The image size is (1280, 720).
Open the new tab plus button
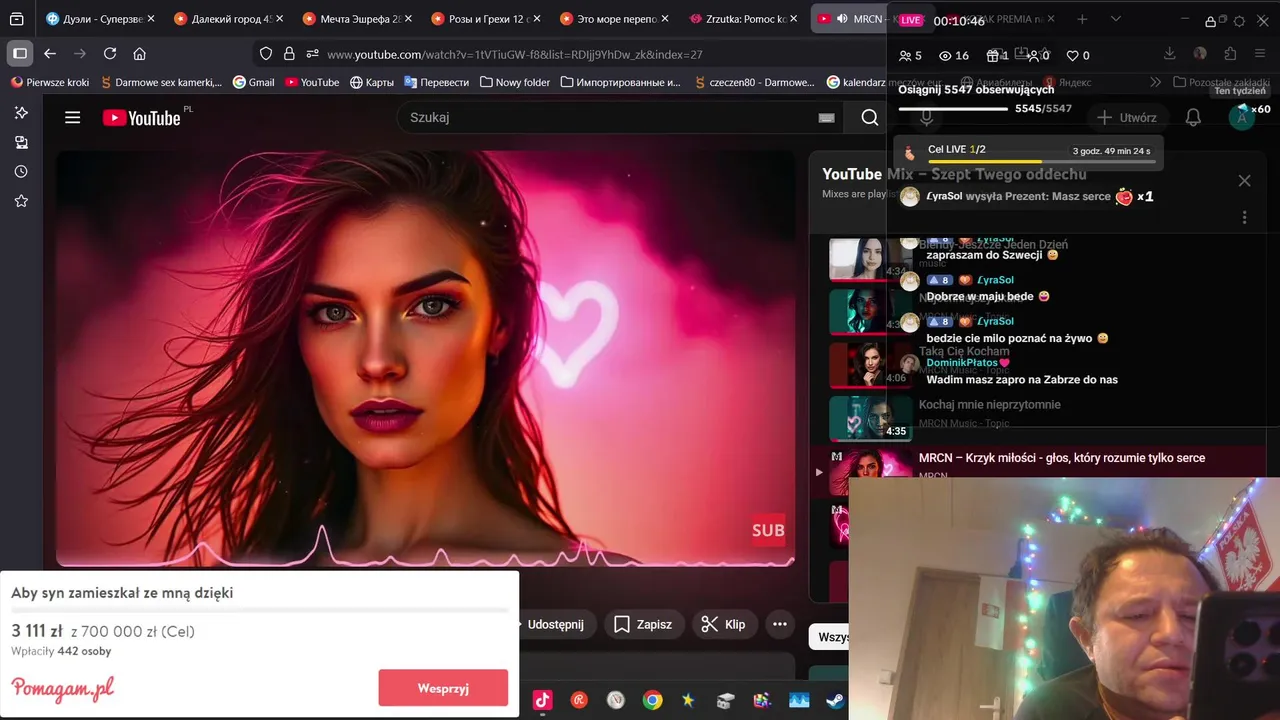click(x=1082, y=19)
